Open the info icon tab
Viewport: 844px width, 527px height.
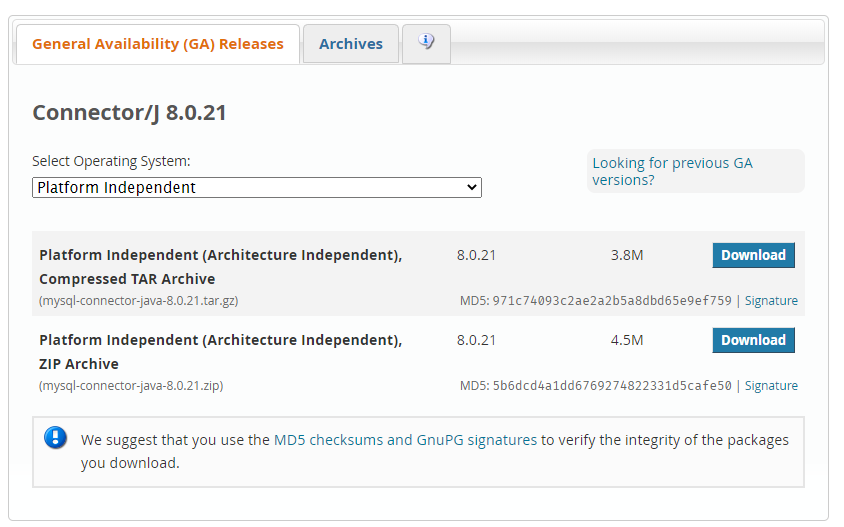(426, 43)
